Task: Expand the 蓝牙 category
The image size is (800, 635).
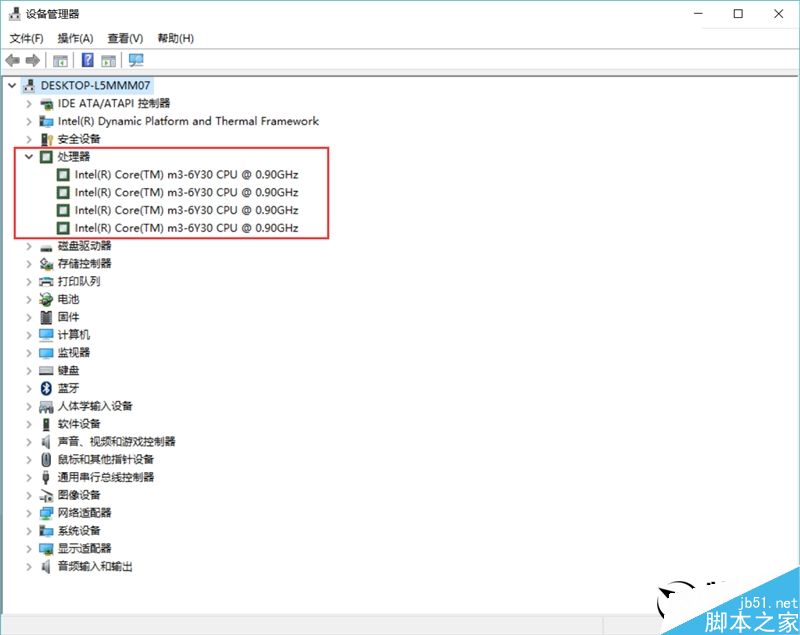Action: click(x=29, y=389)
